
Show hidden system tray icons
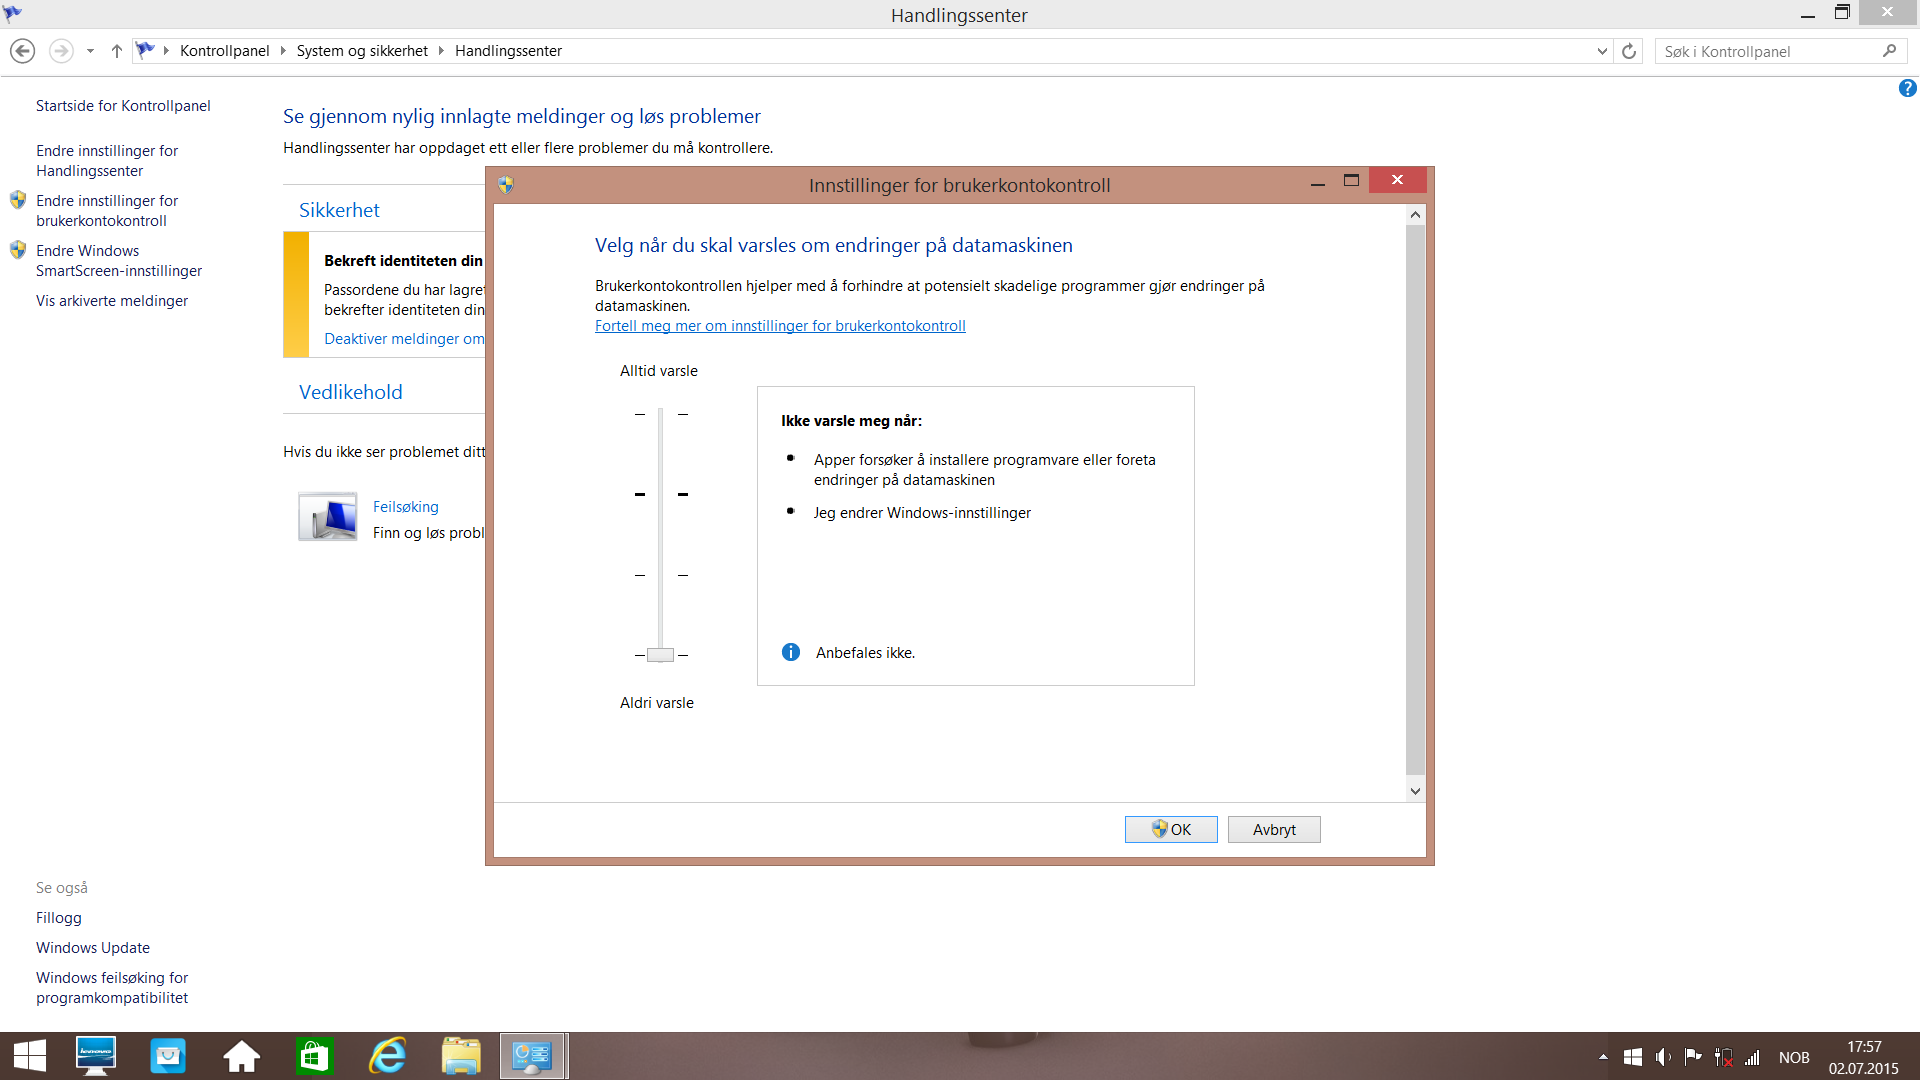point(1603,1057)
